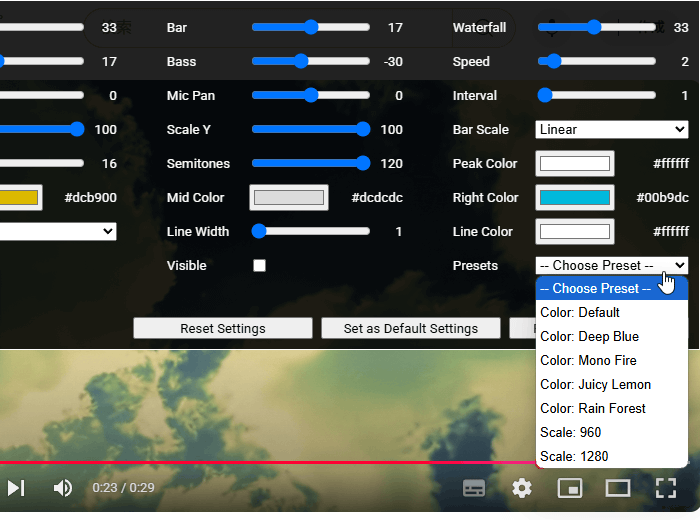The image size is (700, 520).
Task: Click the Bass slider
Action: click(x=311, y=61)
